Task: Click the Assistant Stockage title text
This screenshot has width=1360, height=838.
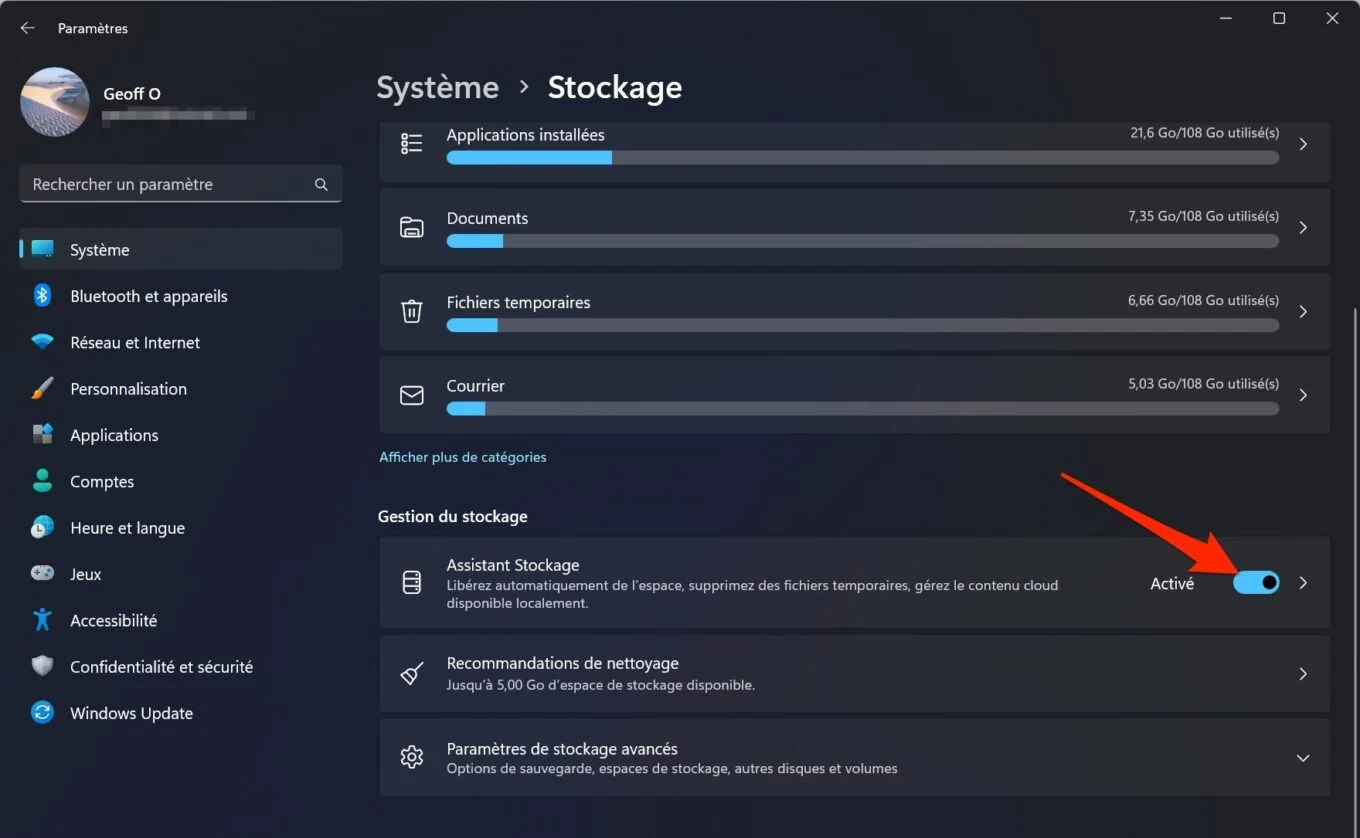Action: [512, 565]
